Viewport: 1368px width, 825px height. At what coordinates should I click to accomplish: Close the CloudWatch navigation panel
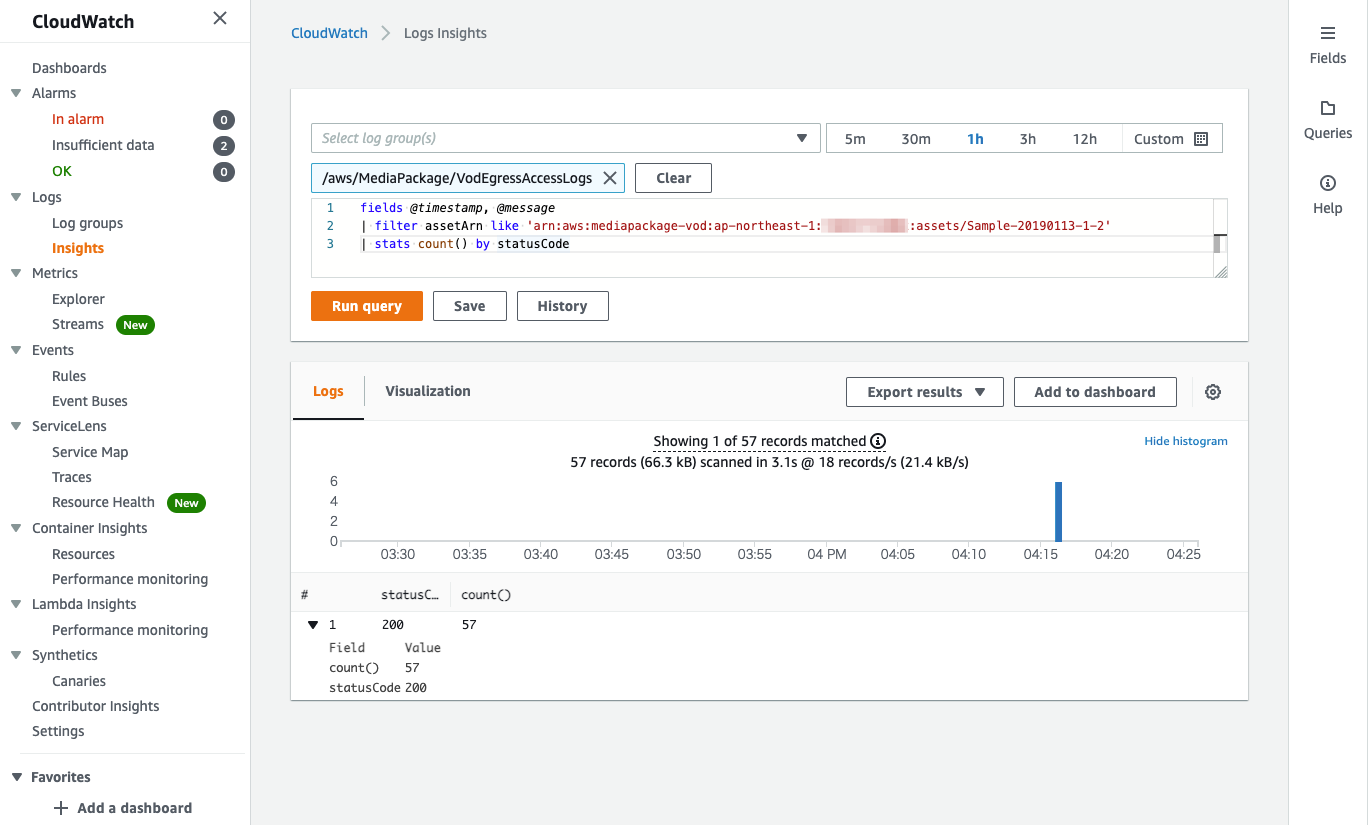click(x=220, y=18)
